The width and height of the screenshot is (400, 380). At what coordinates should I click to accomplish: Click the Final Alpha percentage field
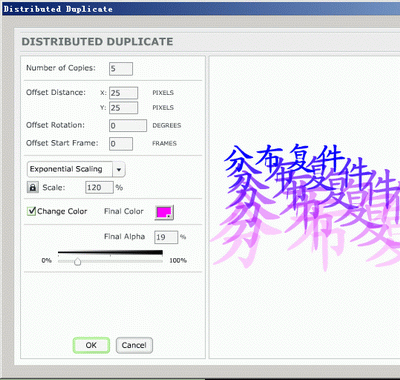(x=166, y=237)
